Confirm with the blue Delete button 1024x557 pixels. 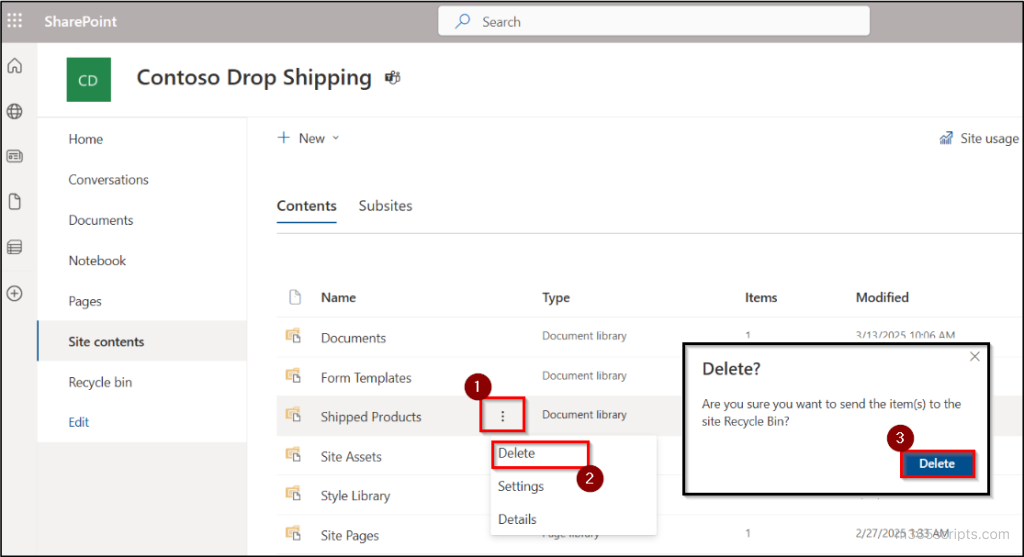click(x=937, y=464)
